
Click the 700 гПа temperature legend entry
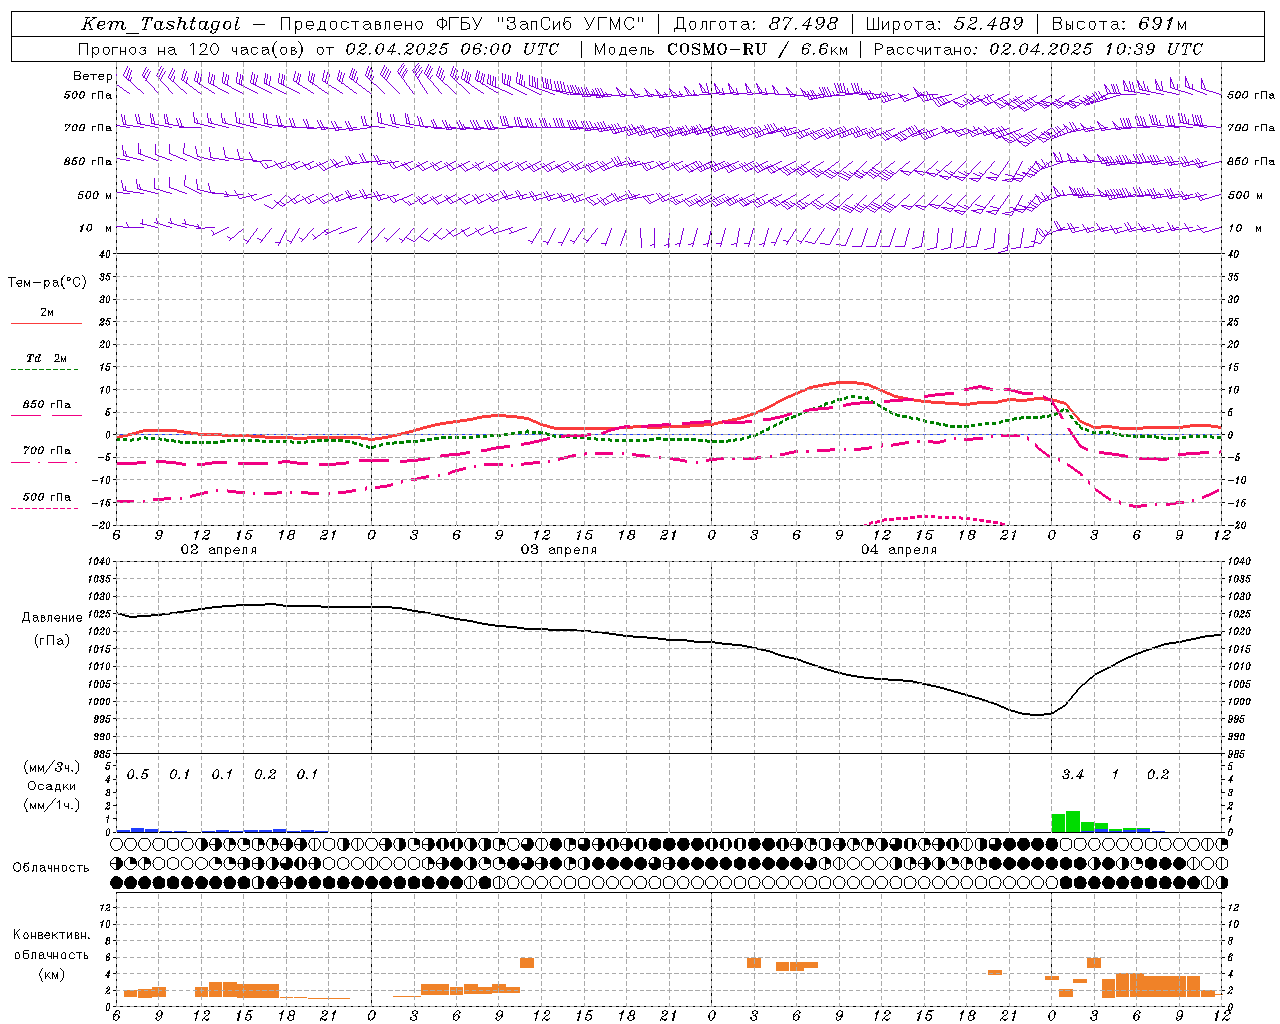click(46, 451)
